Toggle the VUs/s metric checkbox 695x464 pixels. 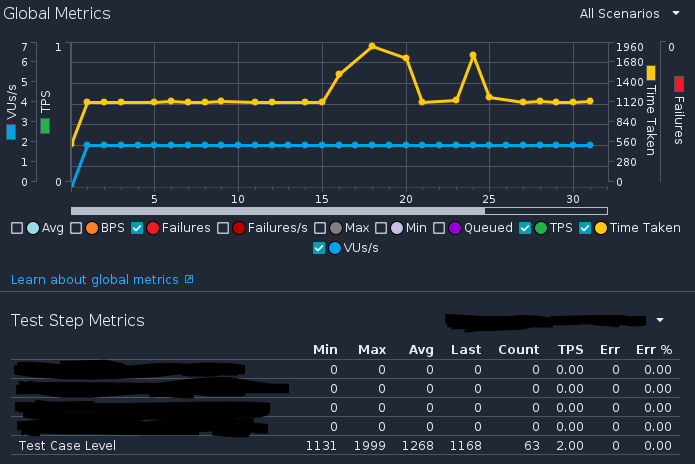click(319, 248)
